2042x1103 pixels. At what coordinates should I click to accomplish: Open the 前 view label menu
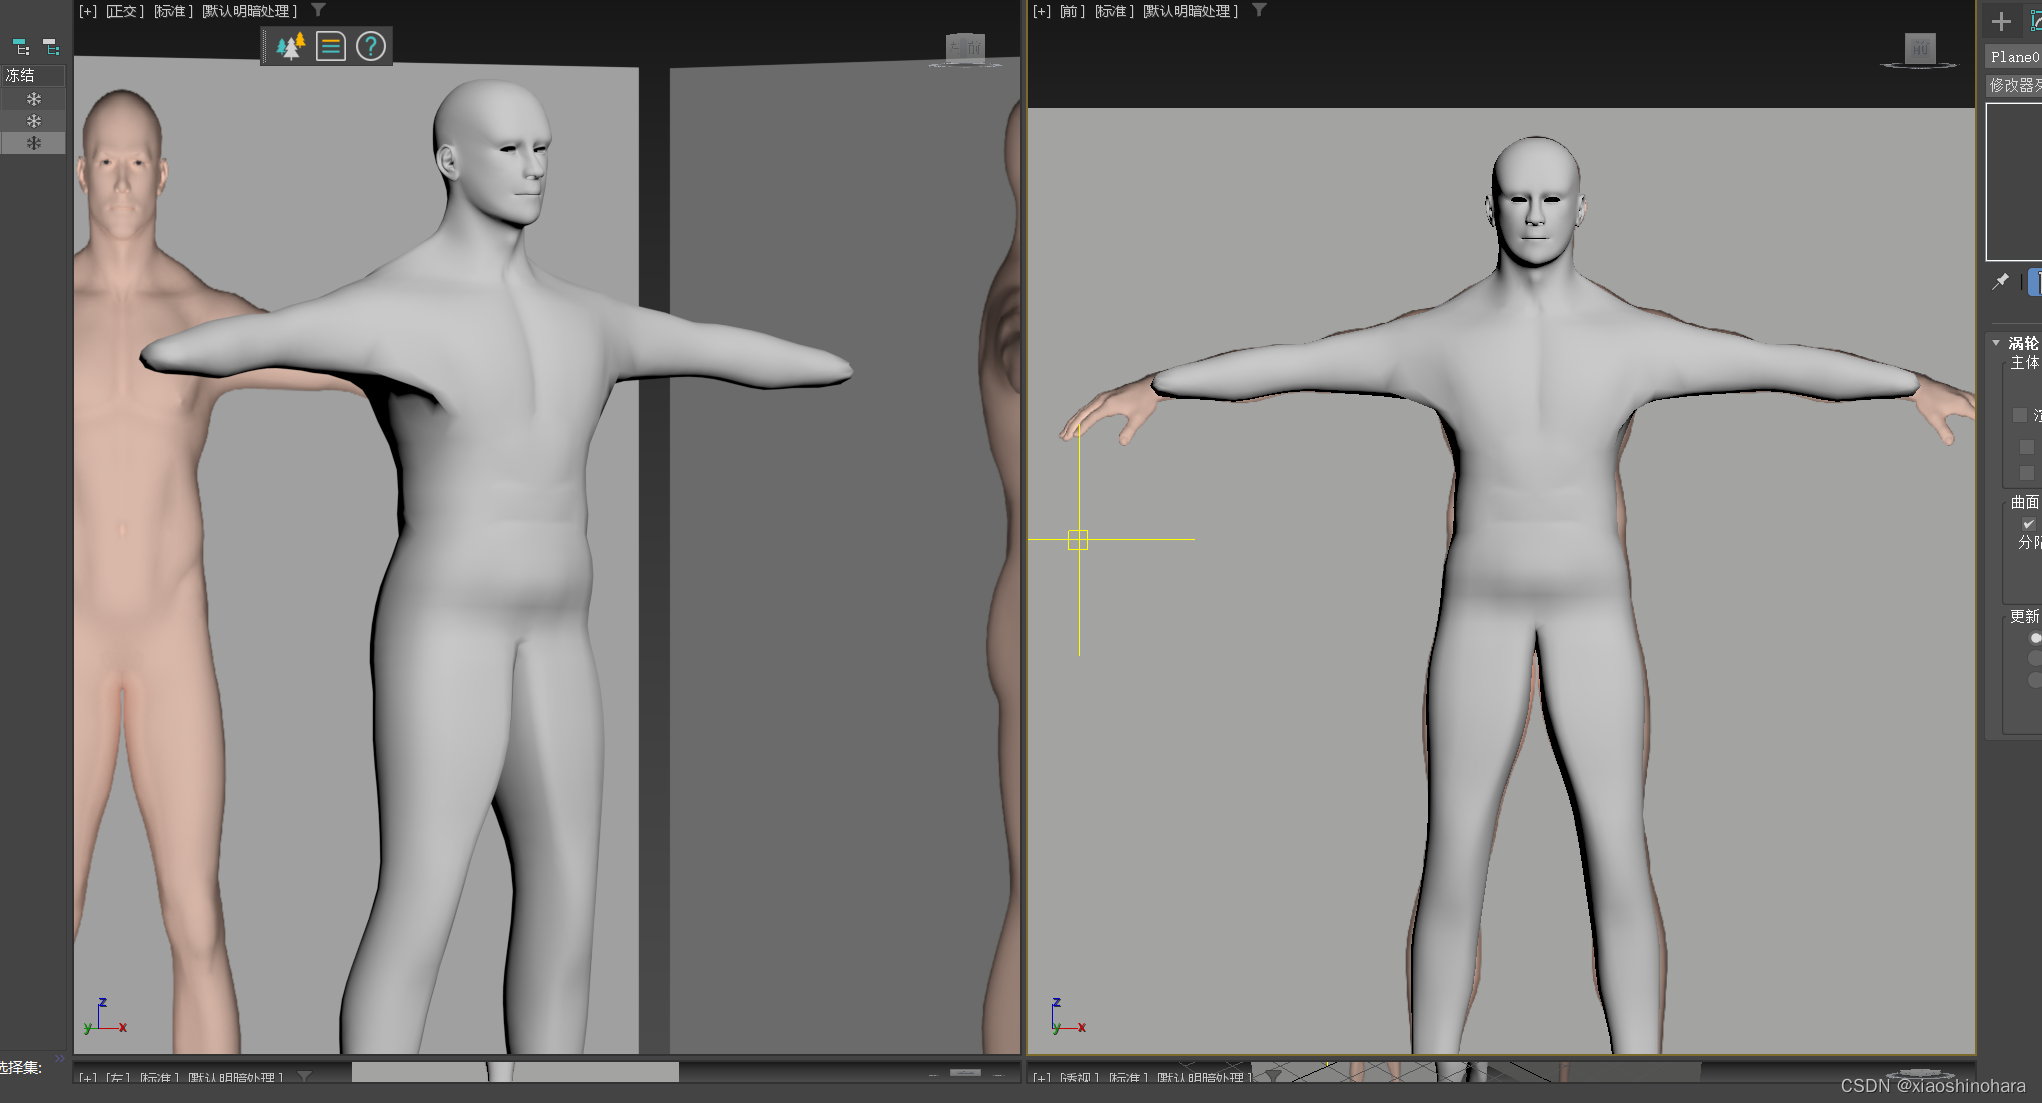coord(1072,11)
